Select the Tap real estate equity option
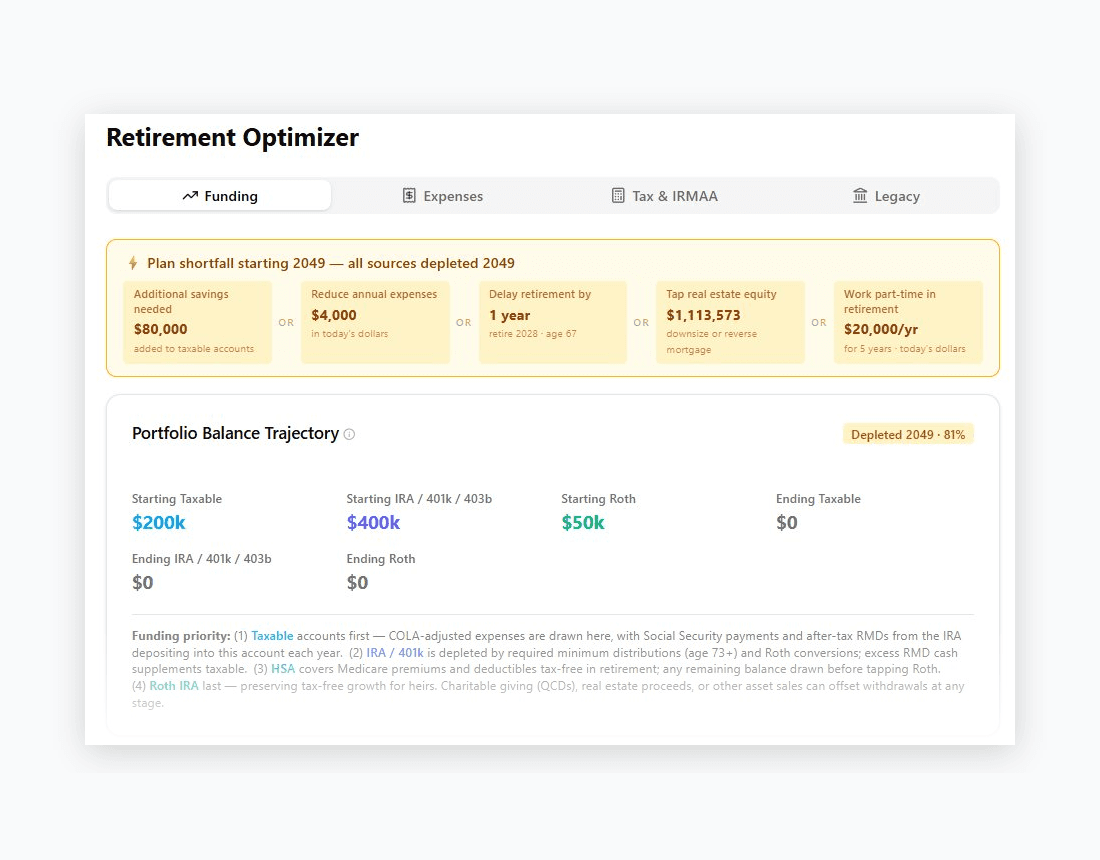This screenshot has height=860, width=1100. coord(731,322)
